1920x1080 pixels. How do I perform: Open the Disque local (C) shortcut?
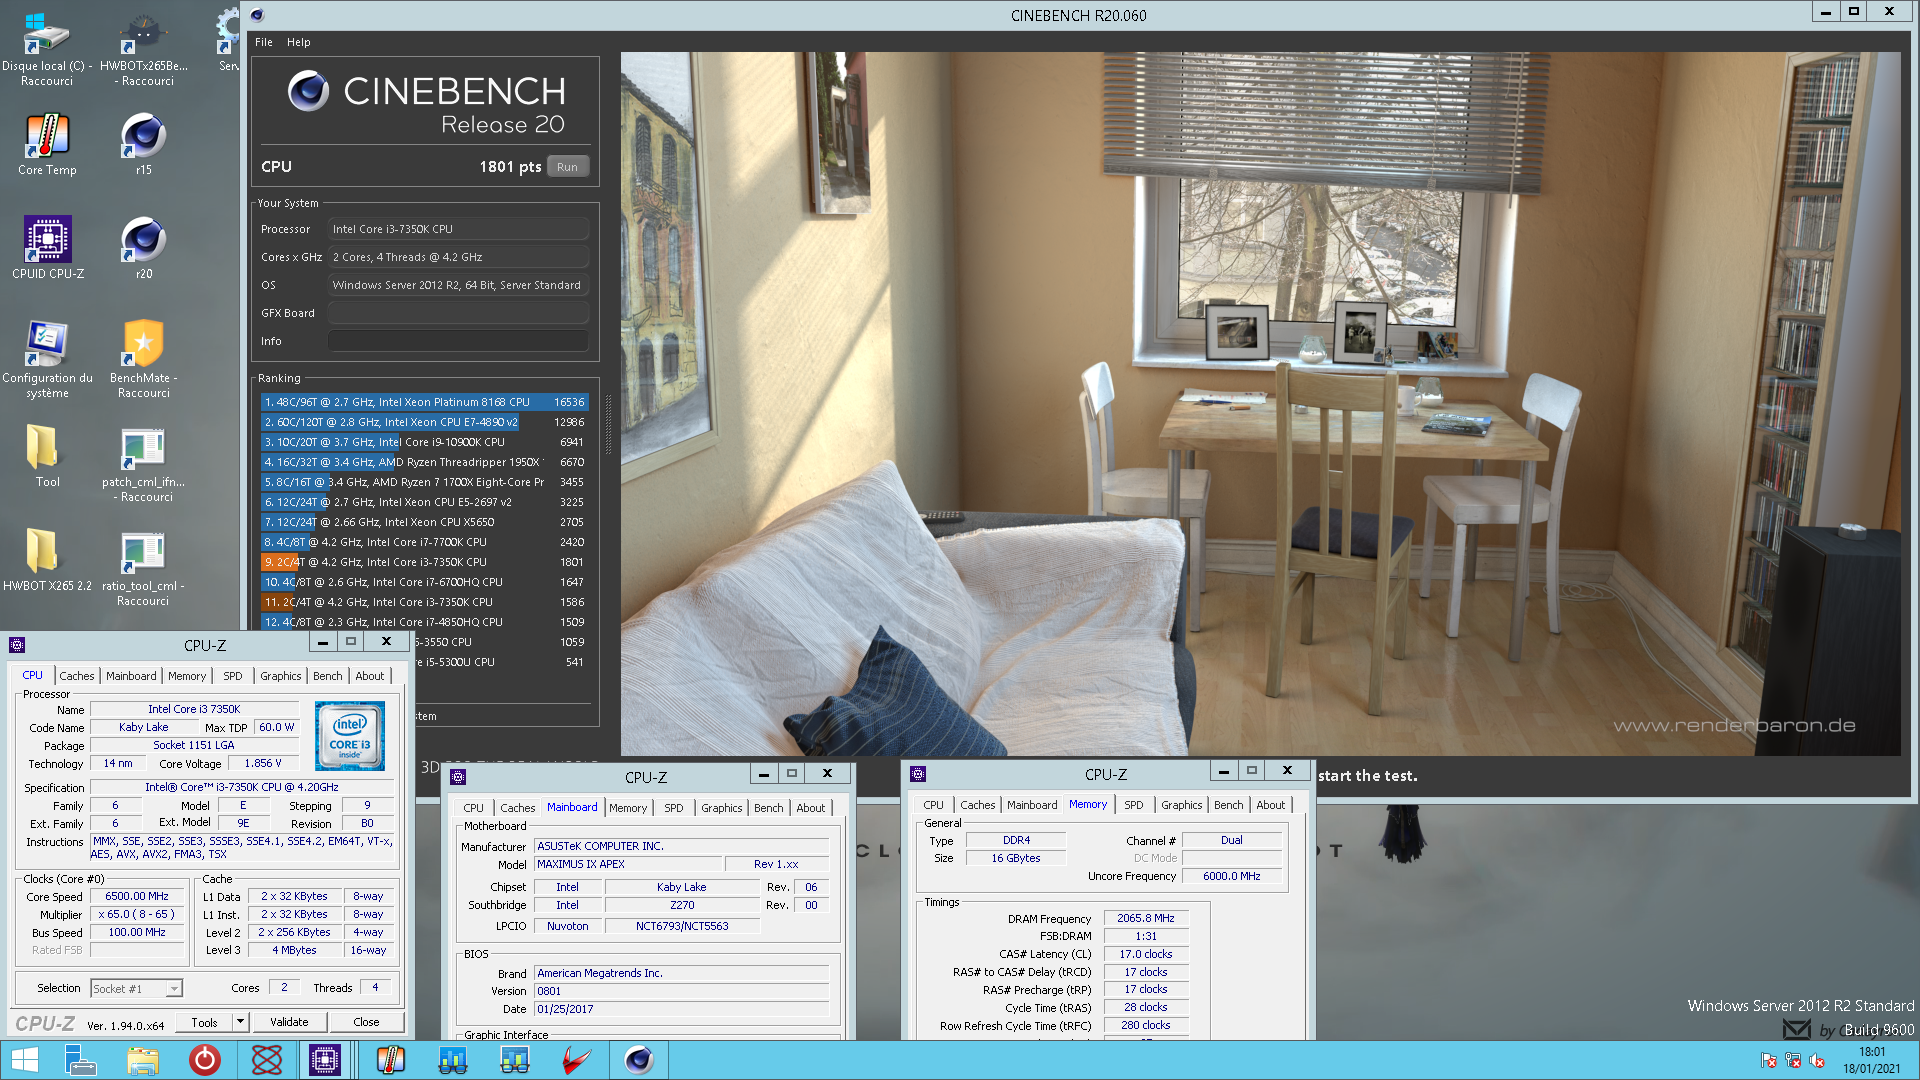tap(47, 48)
